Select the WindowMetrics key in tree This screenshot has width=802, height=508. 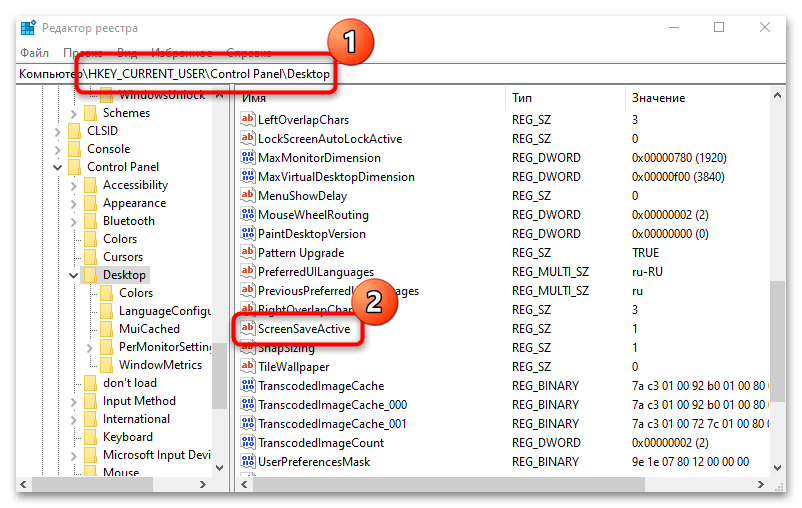tap(160, 365)
